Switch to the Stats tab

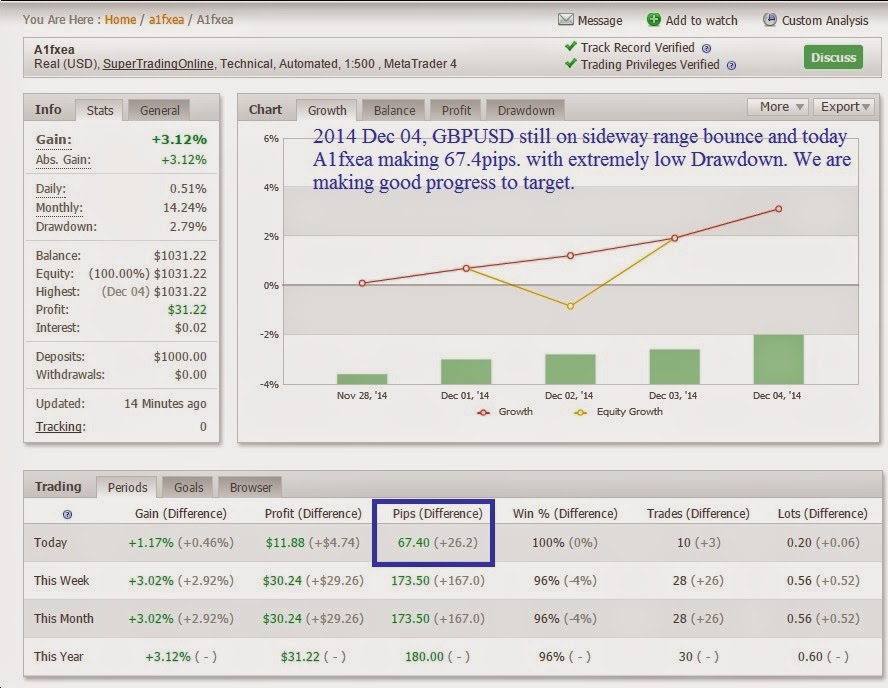click(100, 110)
